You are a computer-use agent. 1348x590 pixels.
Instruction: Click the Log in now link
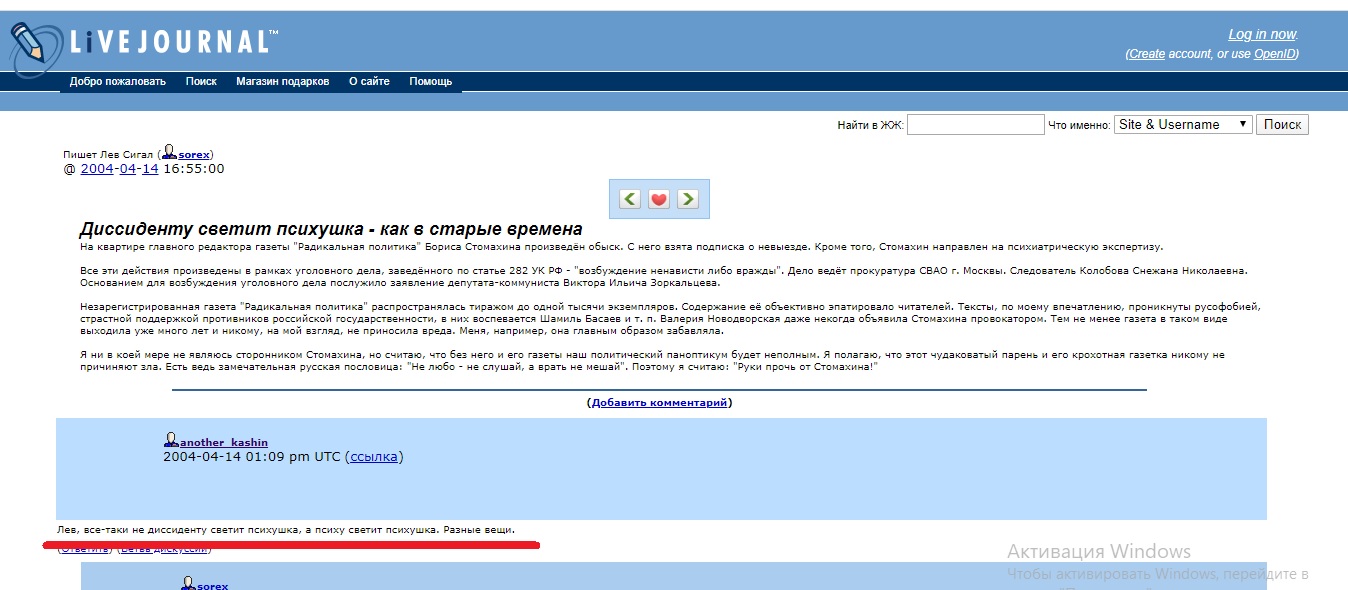(x=1262, y=35)
